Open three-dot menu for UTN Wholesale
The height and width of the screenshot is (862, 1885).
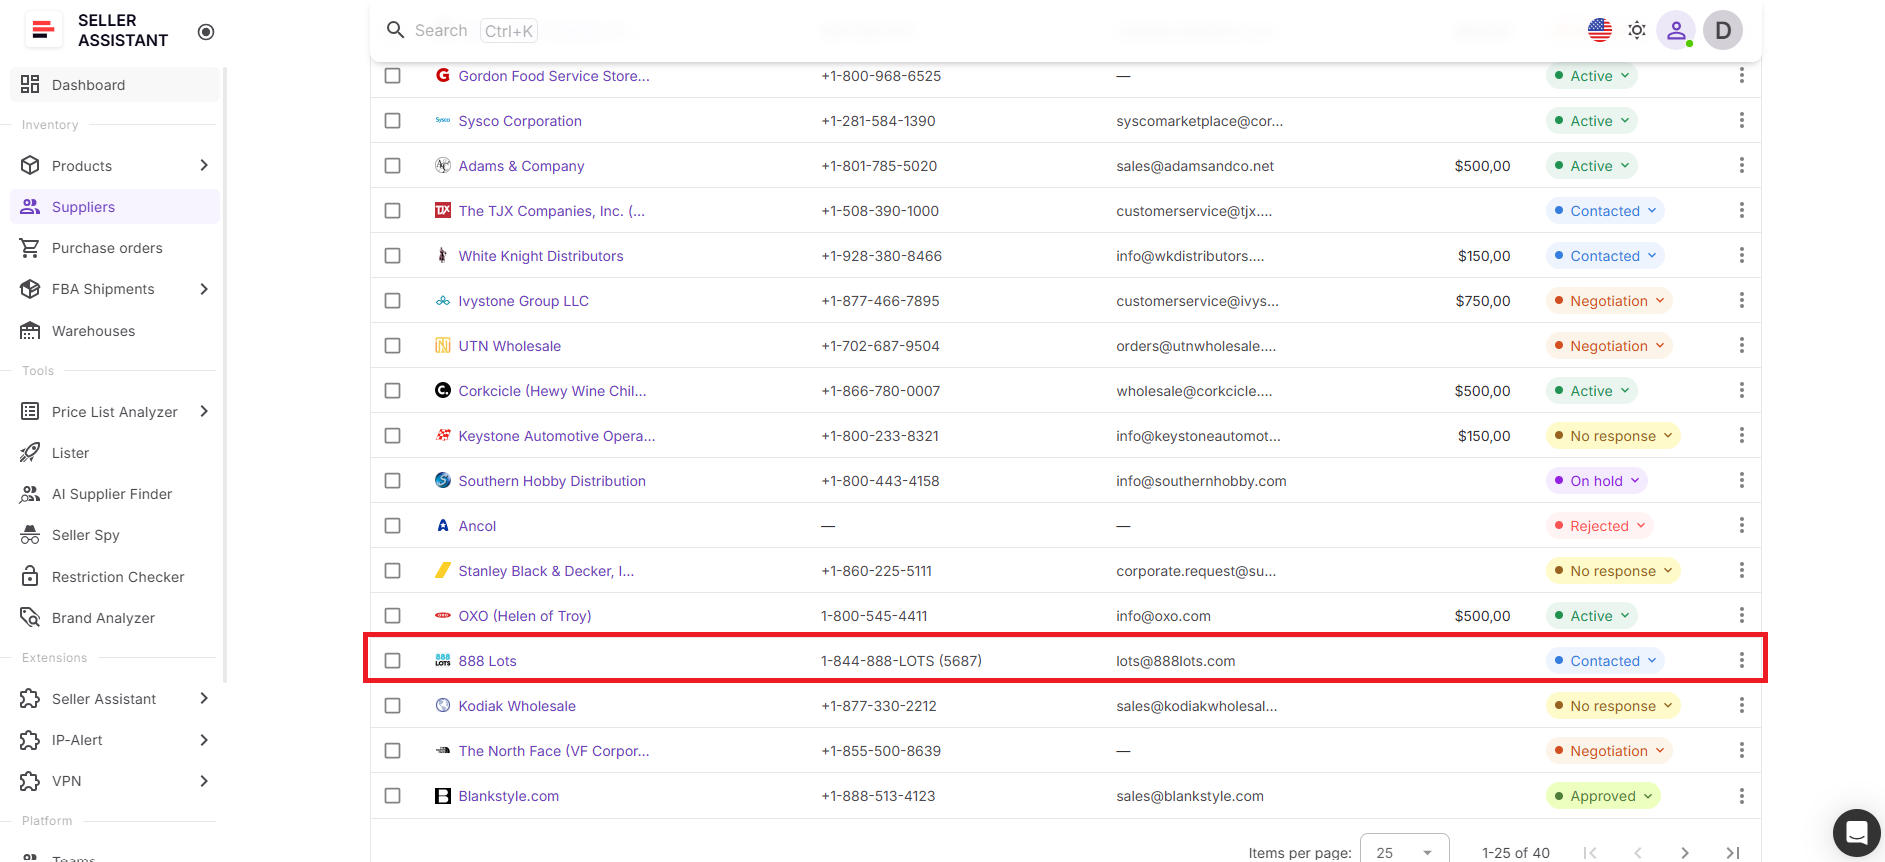point(1741,346)
